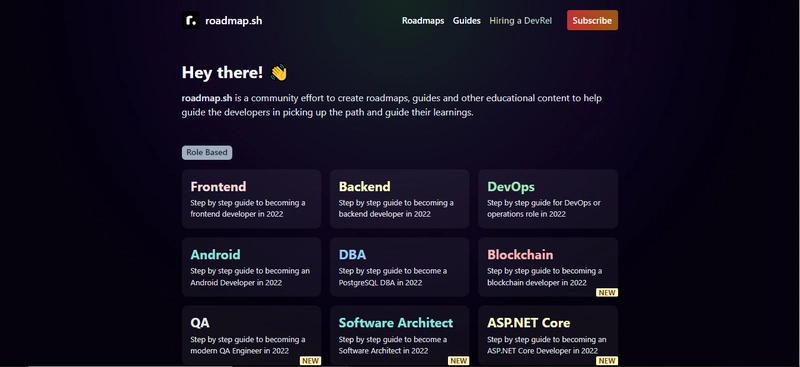Open the Software Architect roadmap card
Viewport: 800px width, 367px height.
pos(399,335)
